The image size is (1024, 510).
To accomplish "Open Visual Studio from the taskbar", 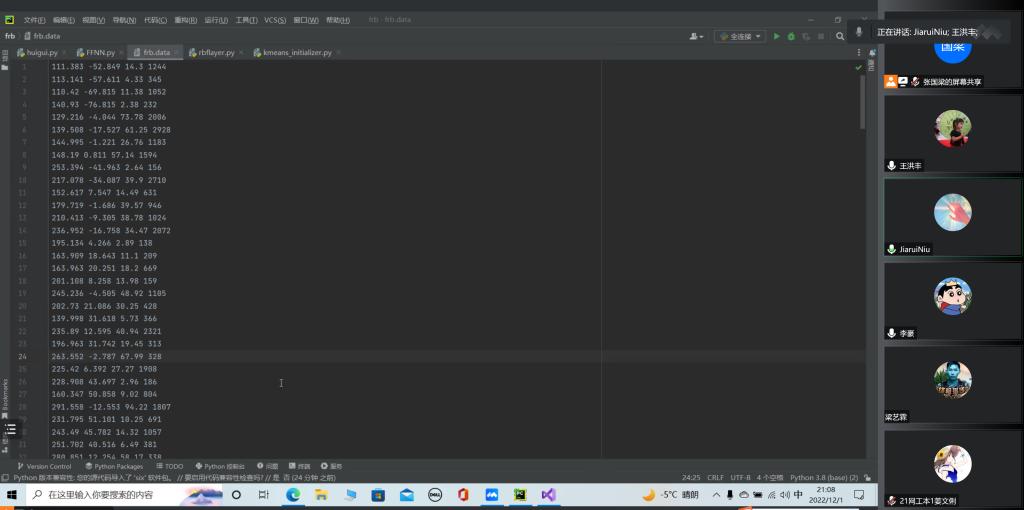I will point(548,495).
